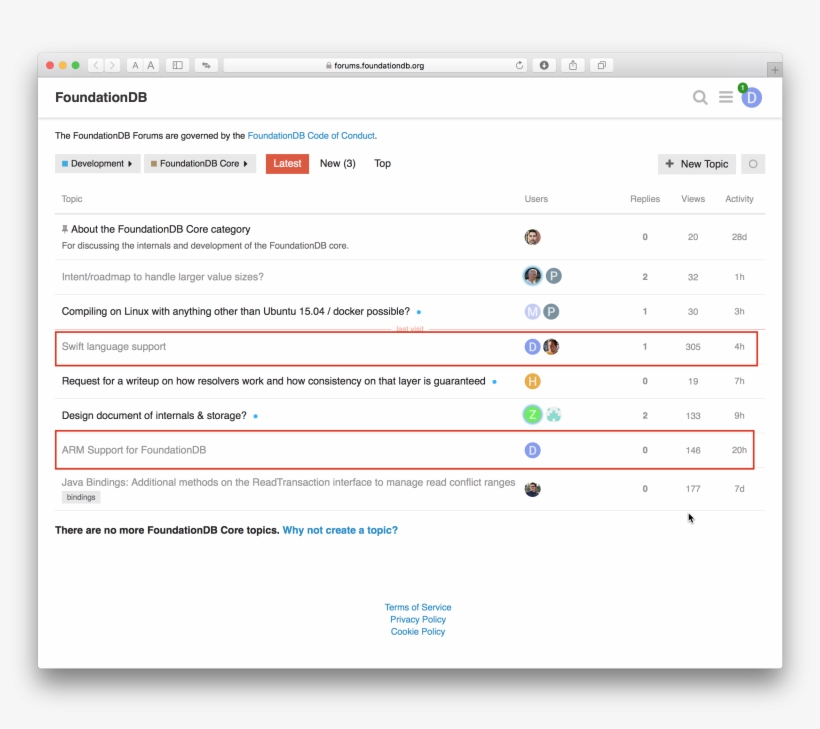Screen dimensions: 820x729
Task: Open new browser tab plus button
Action: [775, 70]
